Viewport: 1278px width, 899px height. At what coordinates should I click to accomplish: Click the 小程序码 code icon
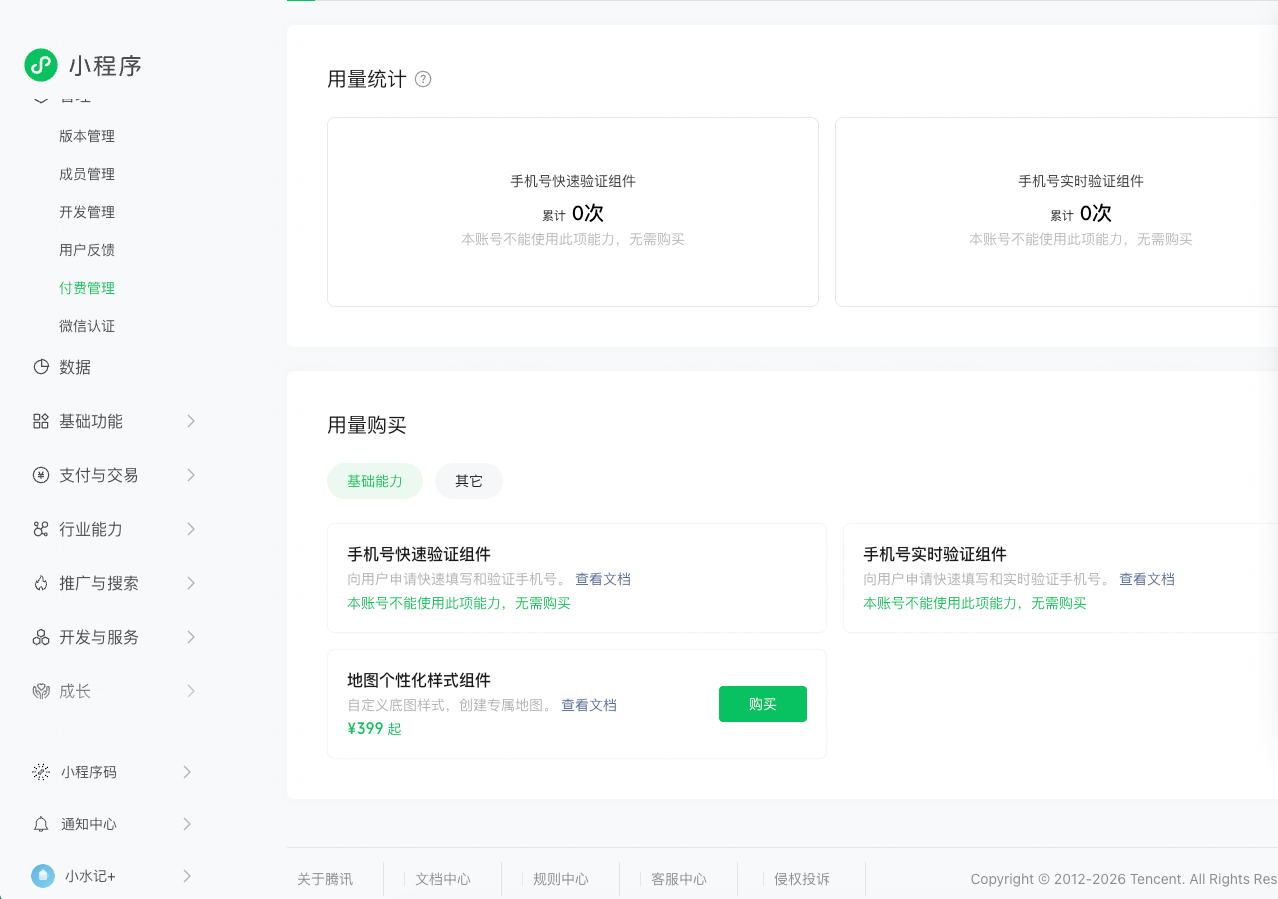pos(41,772)
